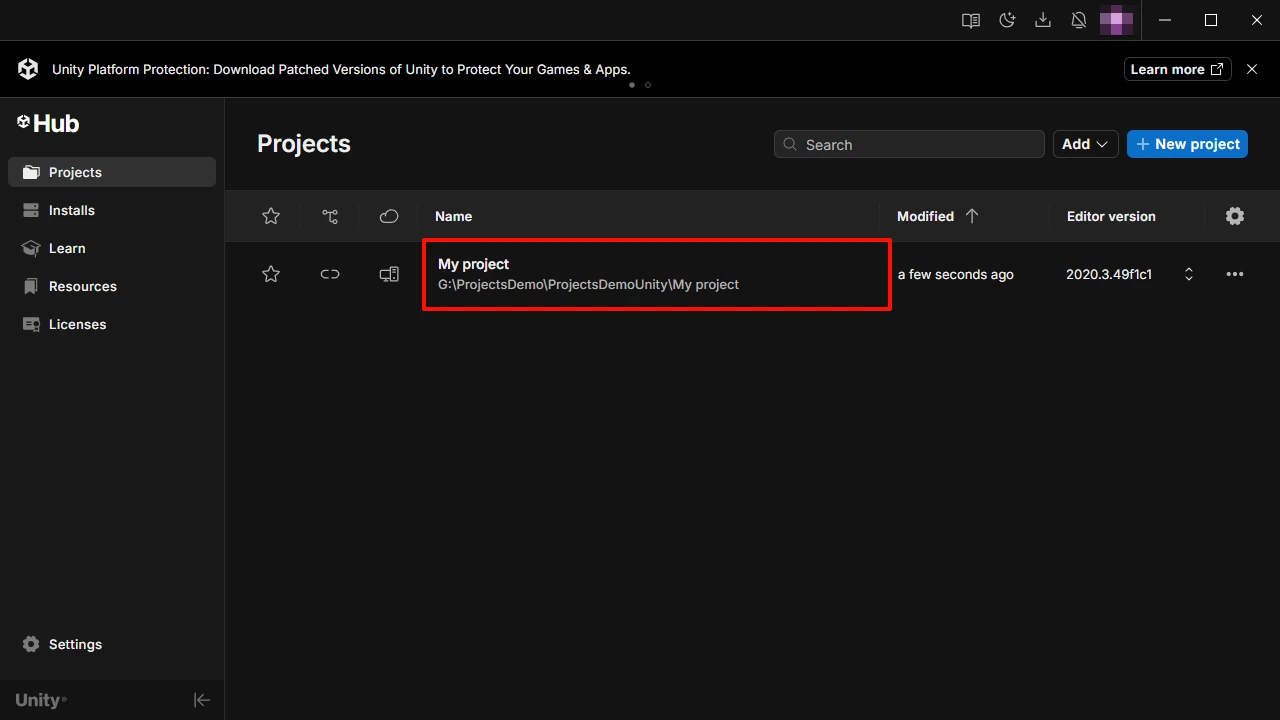Screen dimensions: 1280x720
Task: Click the 'a few seconds ago' modified cell
Action: (x=956, y=274)
